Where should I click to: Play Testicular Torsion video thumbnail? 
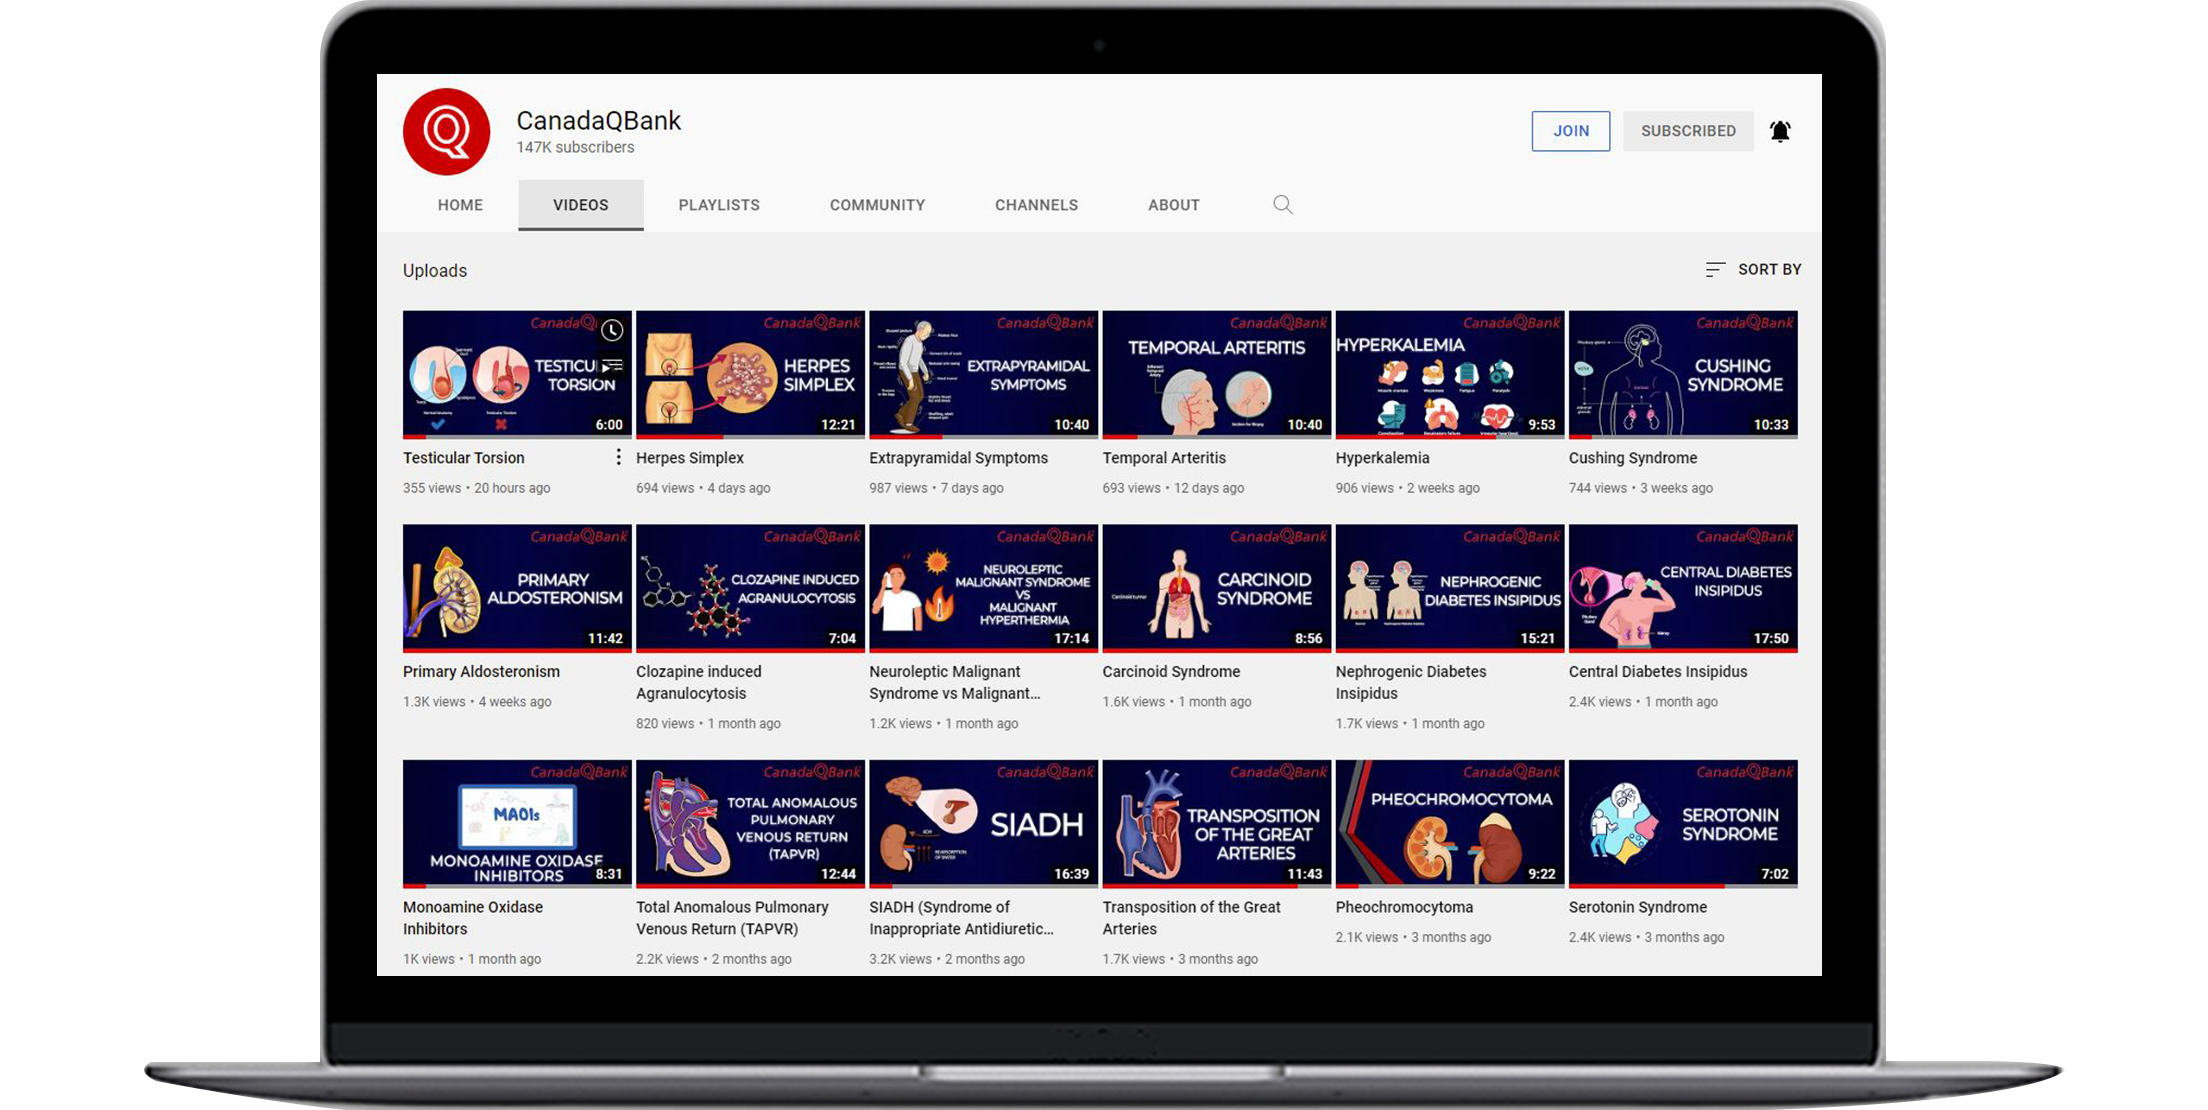pyautogui.click(x=517, y=374)
